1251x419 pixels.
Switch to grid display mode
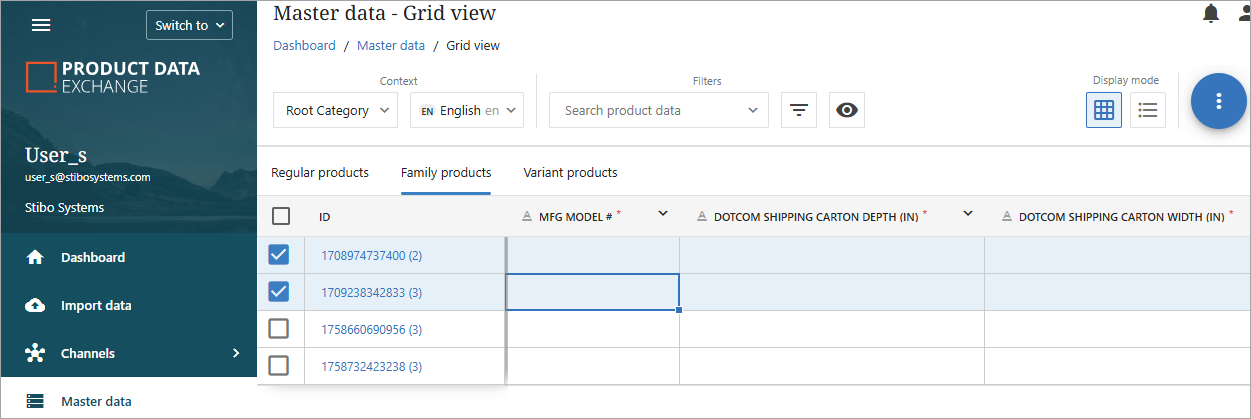(x=1104, y=110)
